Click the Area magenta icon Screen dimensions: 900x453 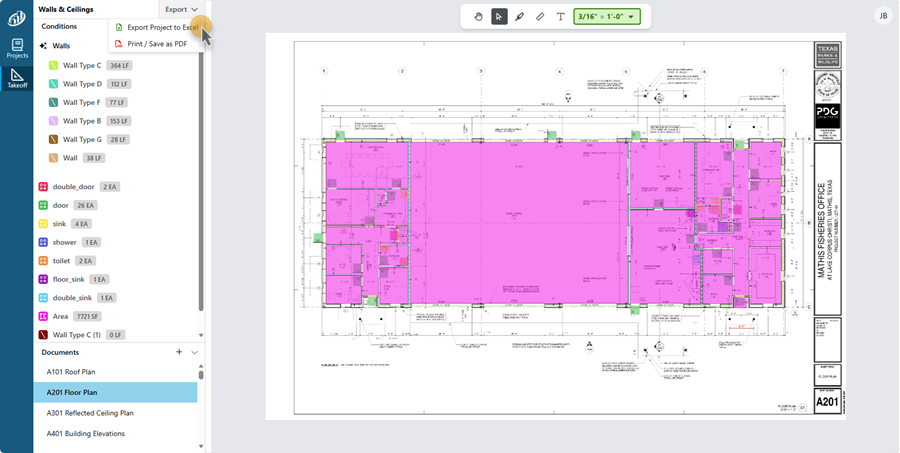point(43,316)
